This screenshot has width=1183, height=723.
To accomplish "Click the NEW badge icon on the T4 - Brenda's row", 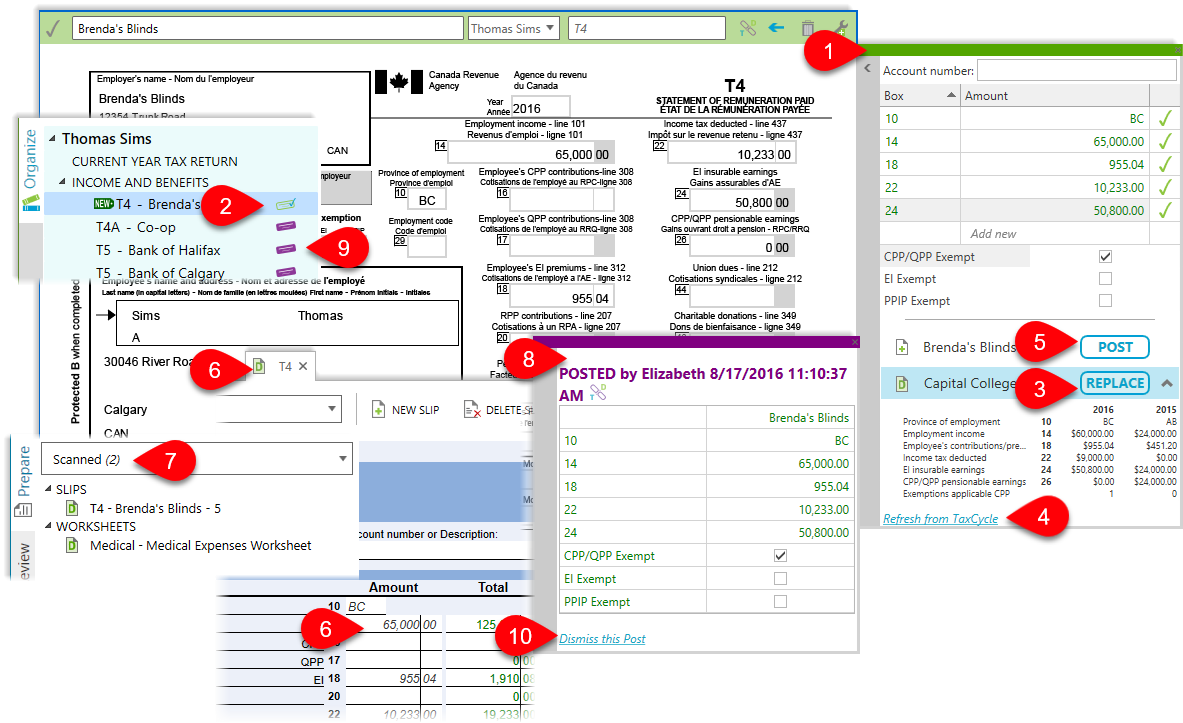I will pos(103,204).
